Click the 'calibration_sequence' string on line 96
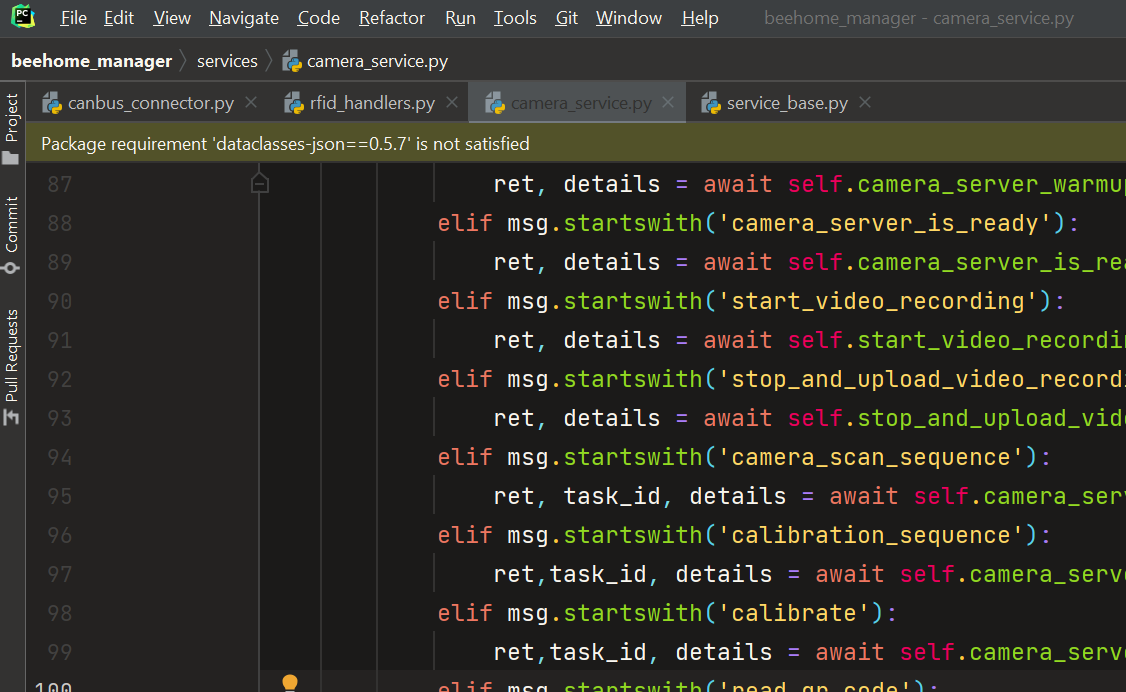 click(x=870, y=536)
